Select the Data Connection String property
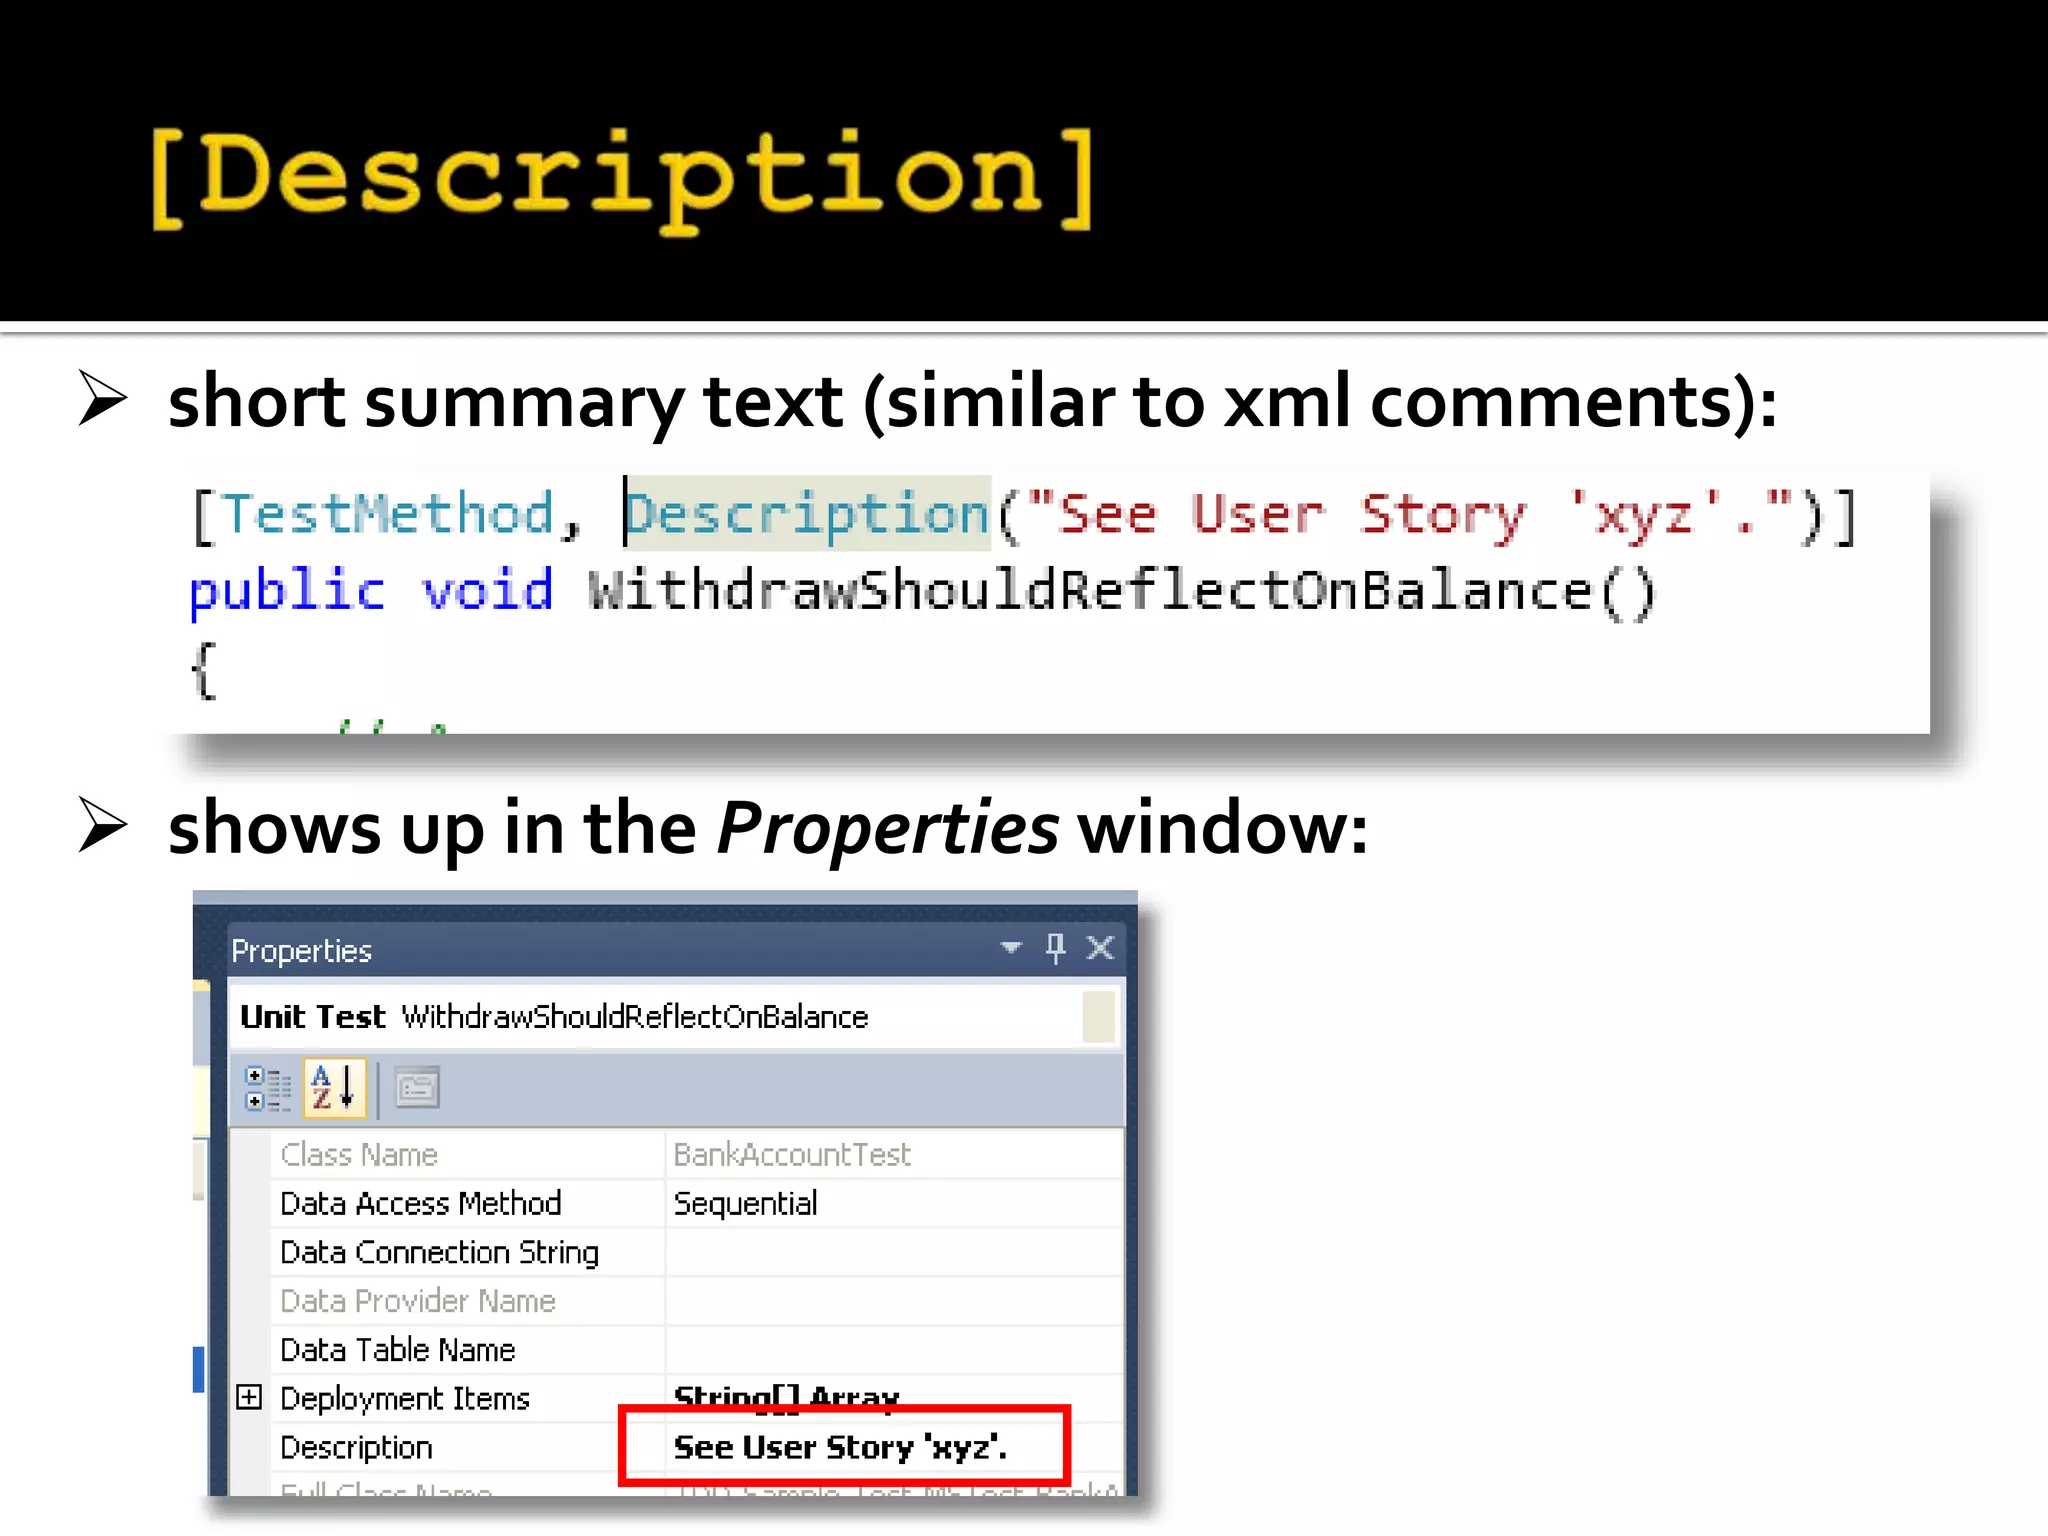This screenshot has width=2048, height=1536. [x=439, y=1252]
